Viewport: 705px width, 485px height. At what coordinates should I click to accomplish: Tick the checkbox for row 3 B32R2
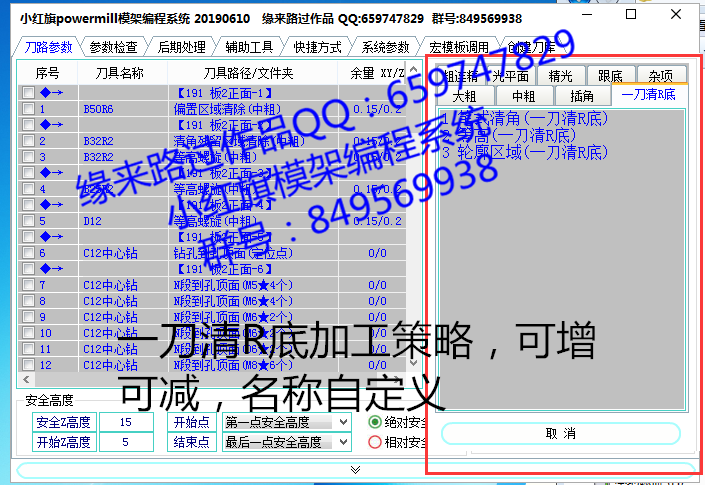[x=29, y=157]
